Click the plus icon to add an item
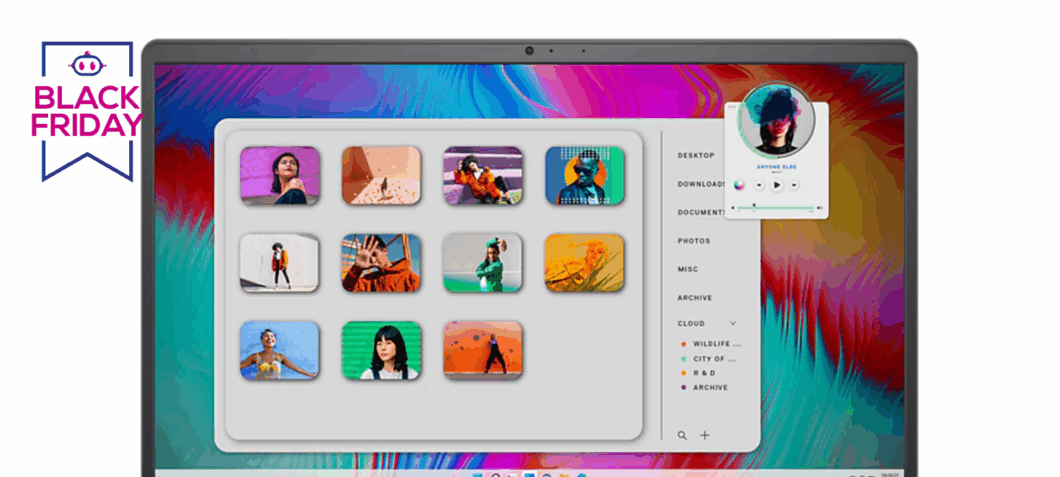Image resolution: width=1060 pixels, height=477 pixels. coord(704,435)
